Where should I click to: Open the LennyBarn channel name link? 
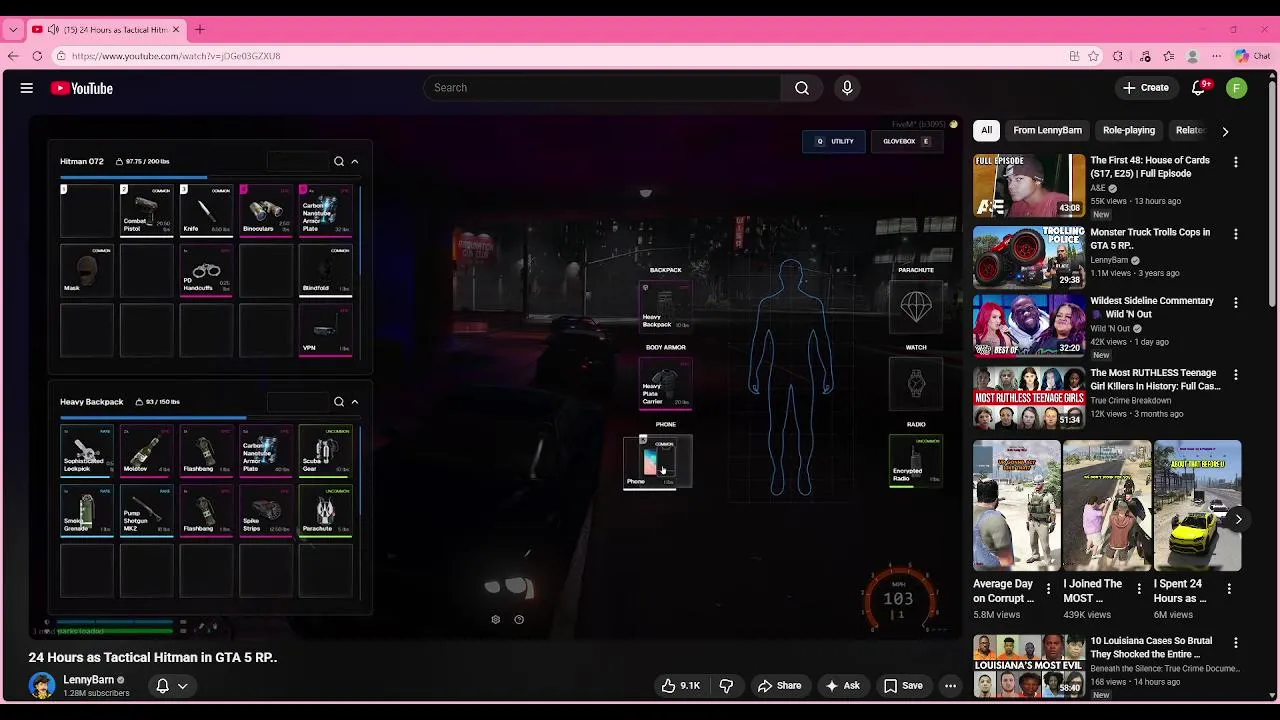89,680
